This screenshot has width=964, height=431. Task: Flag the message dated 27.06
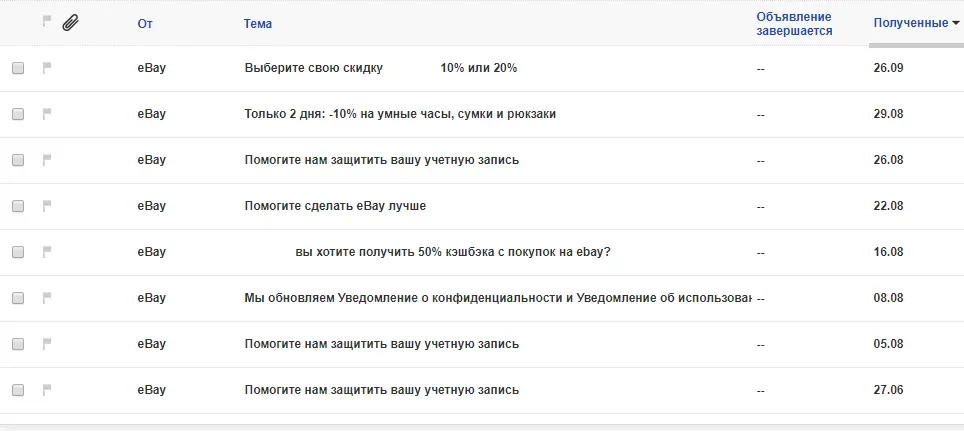pyautogui.click(x=47, y=390)
